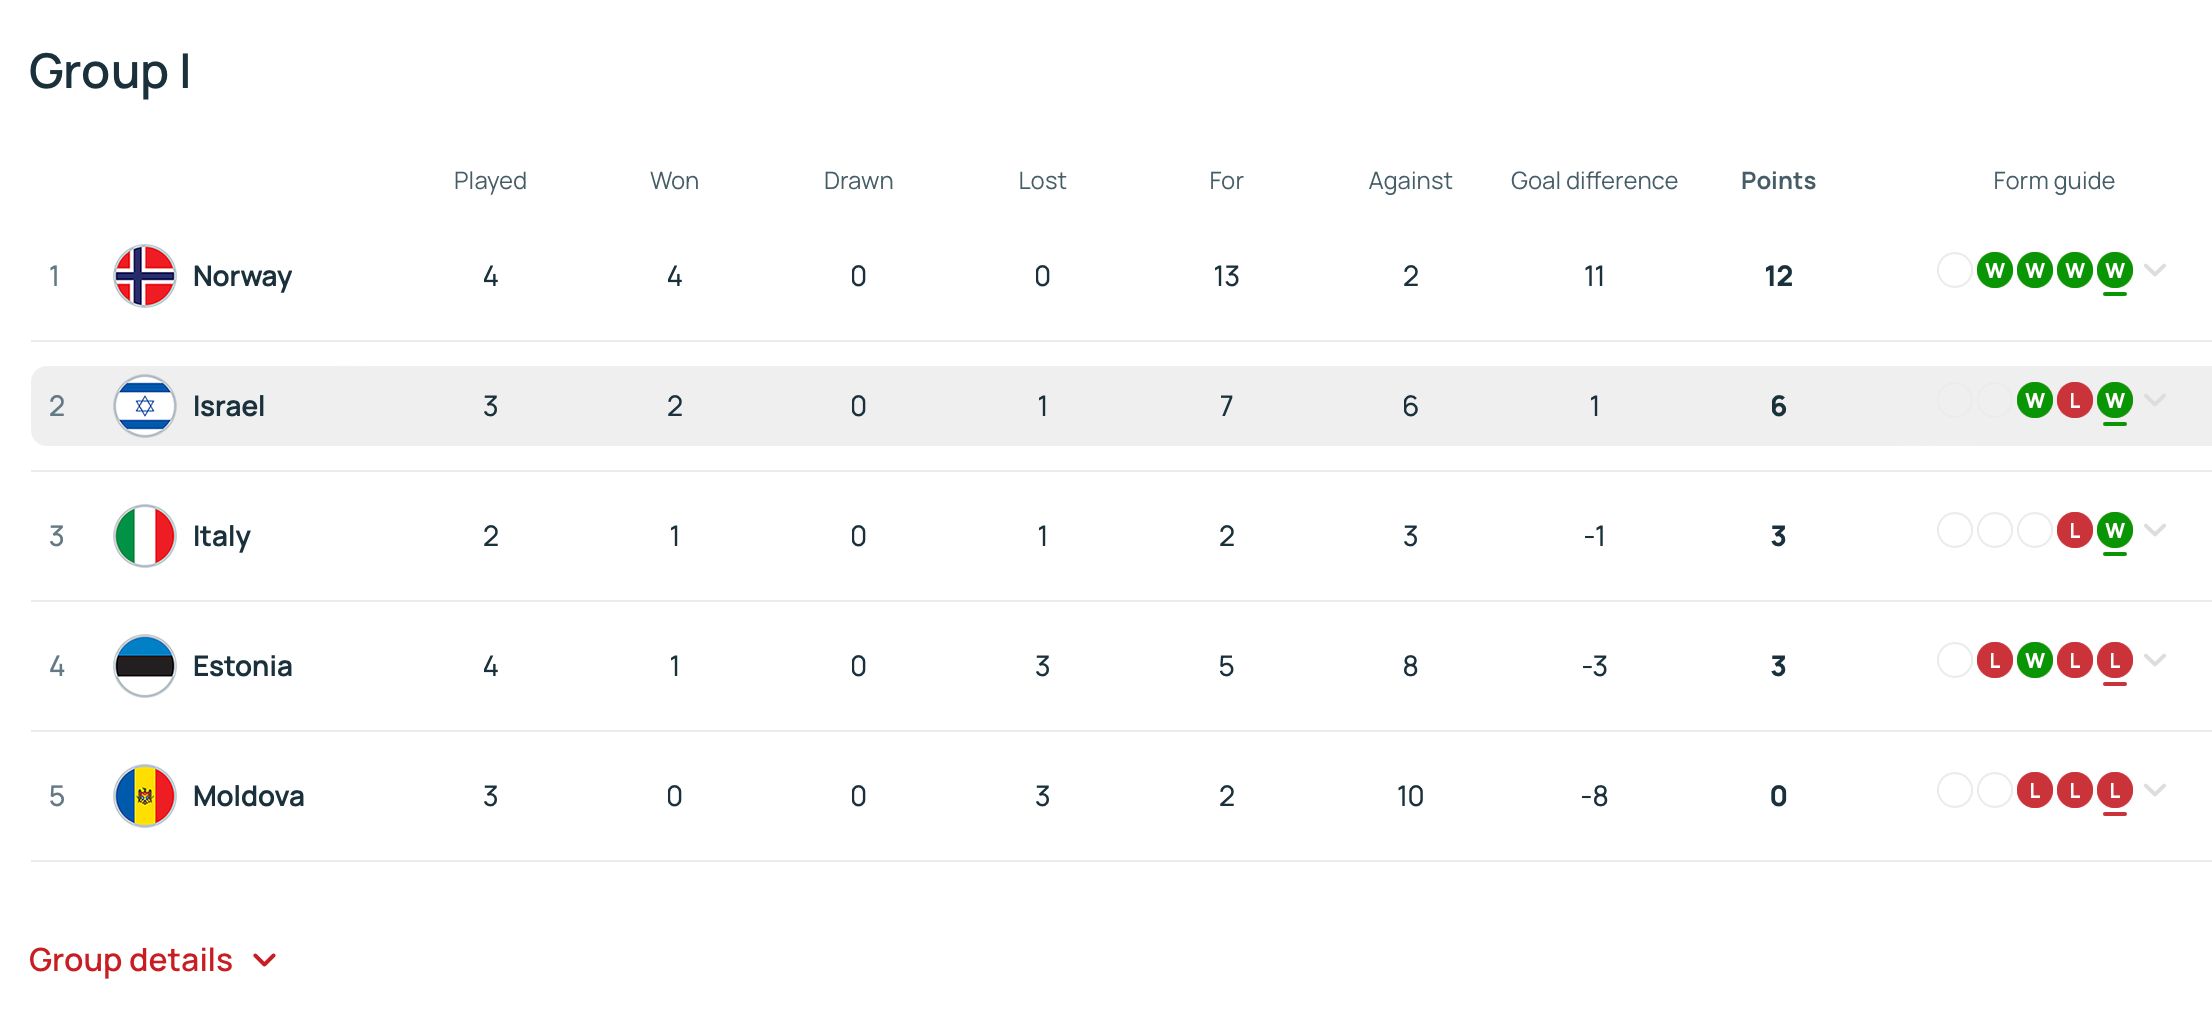This screenshot has height=1029, width=2212.
Task: Click the Moldova flag icon
Action: [x=145, y=796]
